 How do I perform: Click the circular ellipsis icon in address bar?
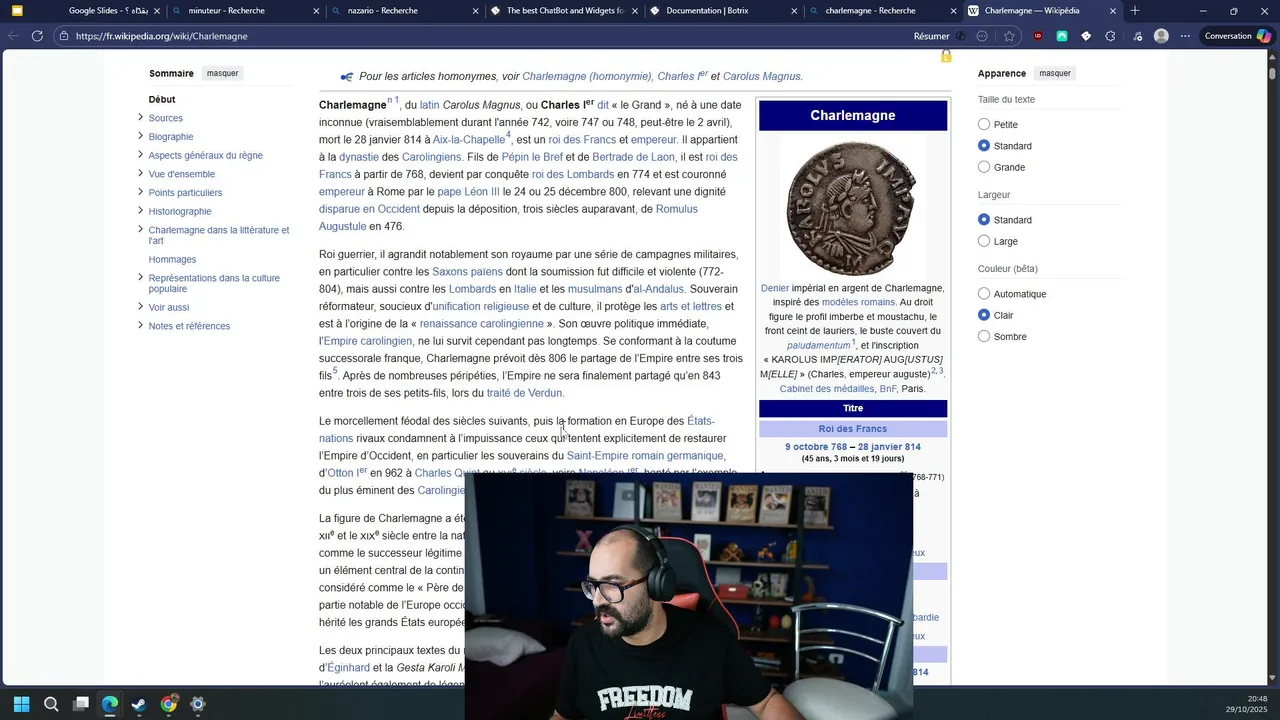(x=982, y=36)
